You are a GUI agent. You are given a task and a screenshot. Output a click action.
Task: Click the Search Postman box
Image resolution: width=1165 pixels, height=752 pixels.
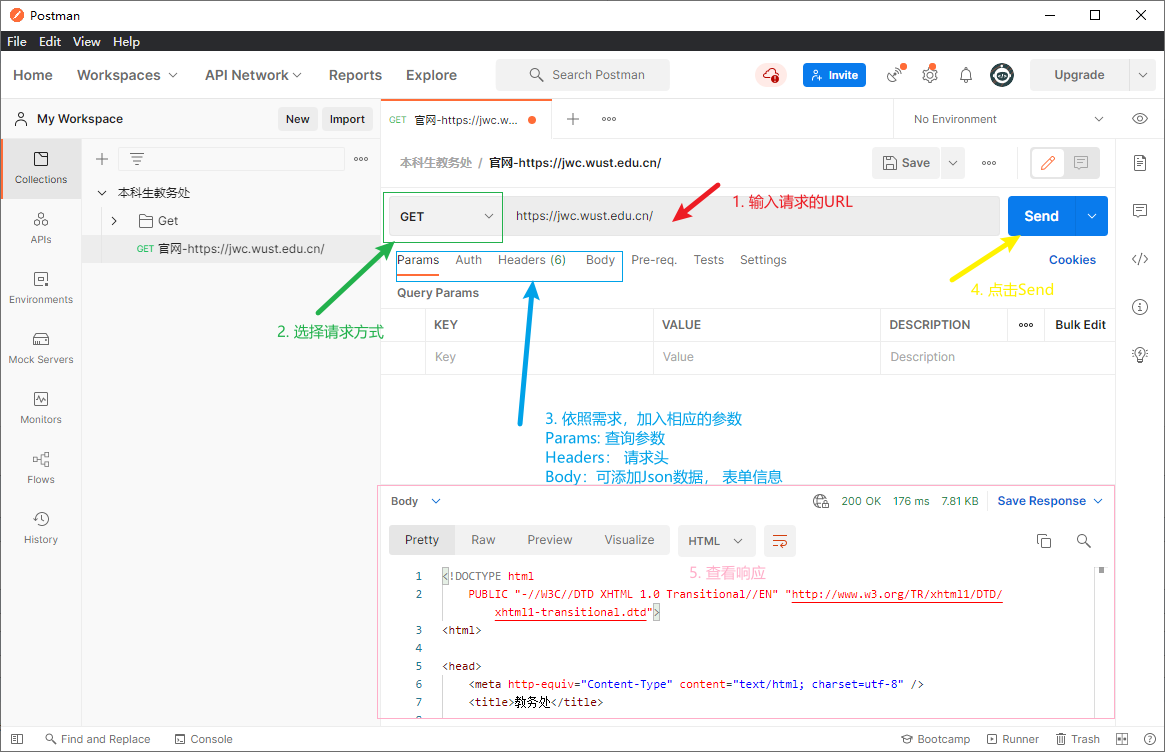pos(583,75)
